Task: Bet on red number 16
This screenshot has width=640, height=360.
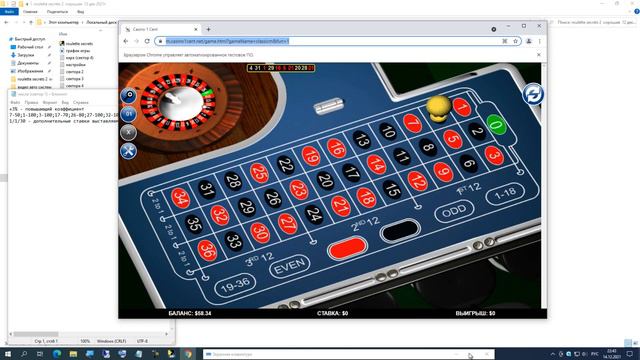Action: [x=336, y=148]
